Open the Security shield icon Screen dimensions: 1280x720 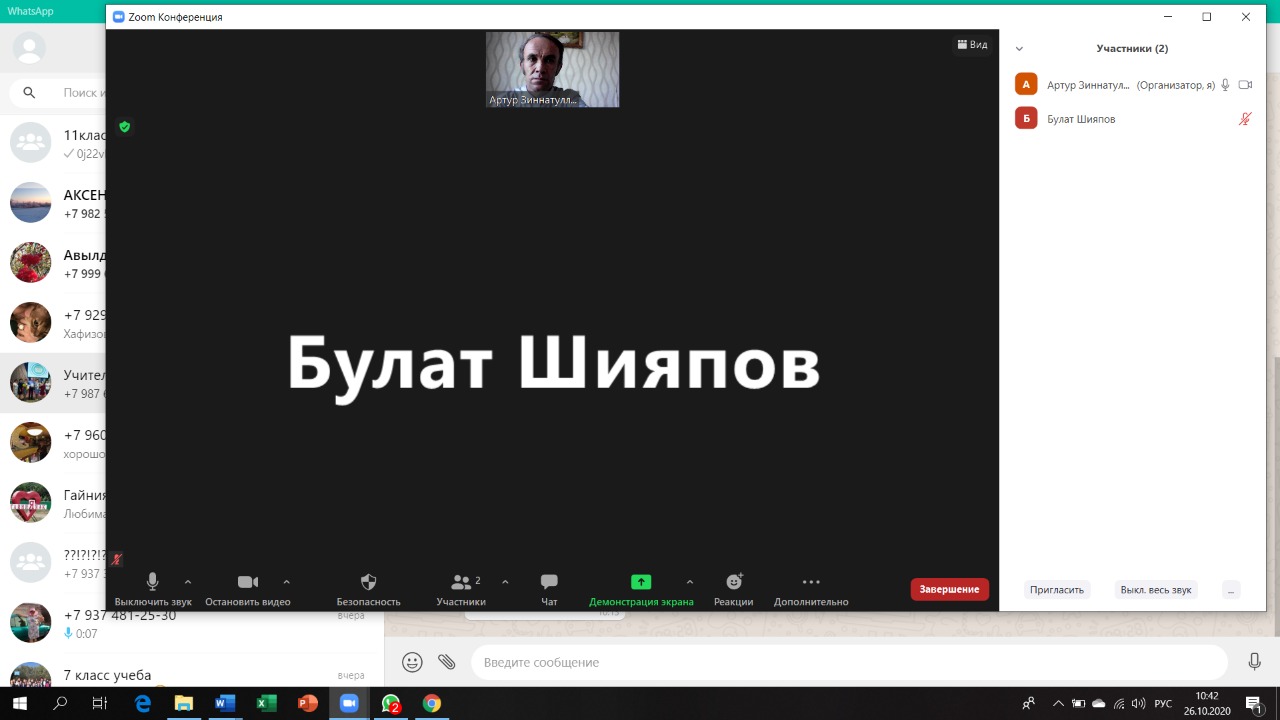click(368, 582)
